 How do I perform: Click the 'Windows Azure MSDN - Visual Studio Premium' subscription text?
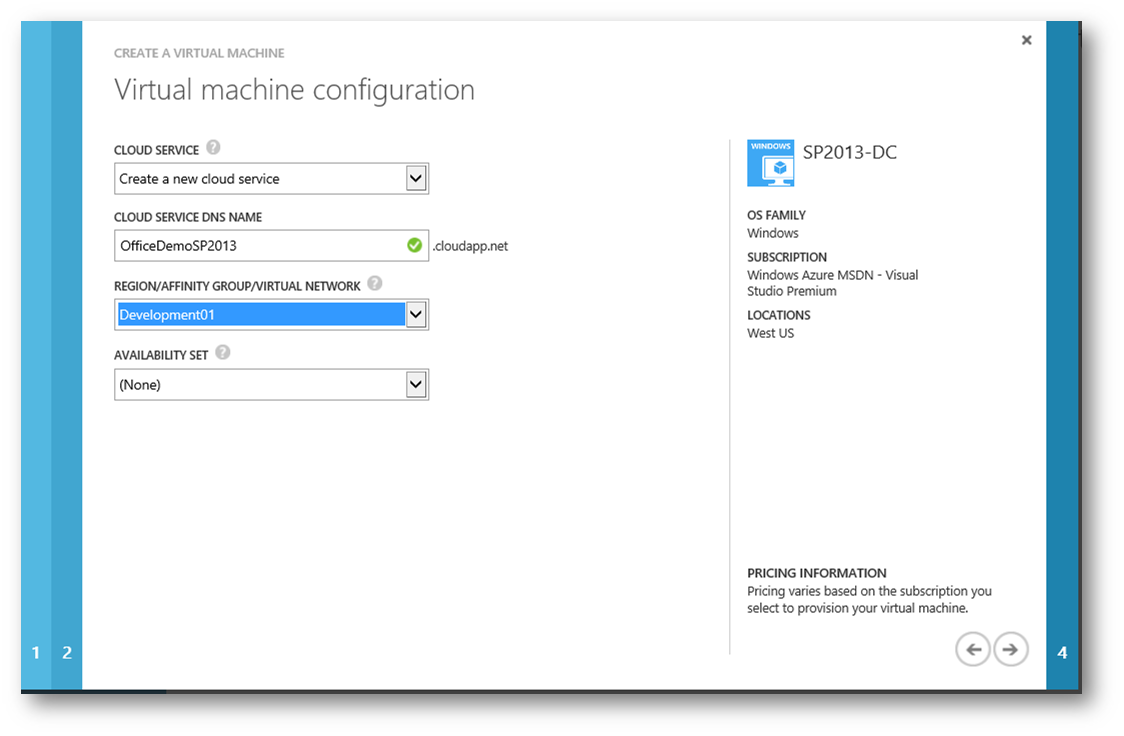pyautogui.click(x=832, y=283)
